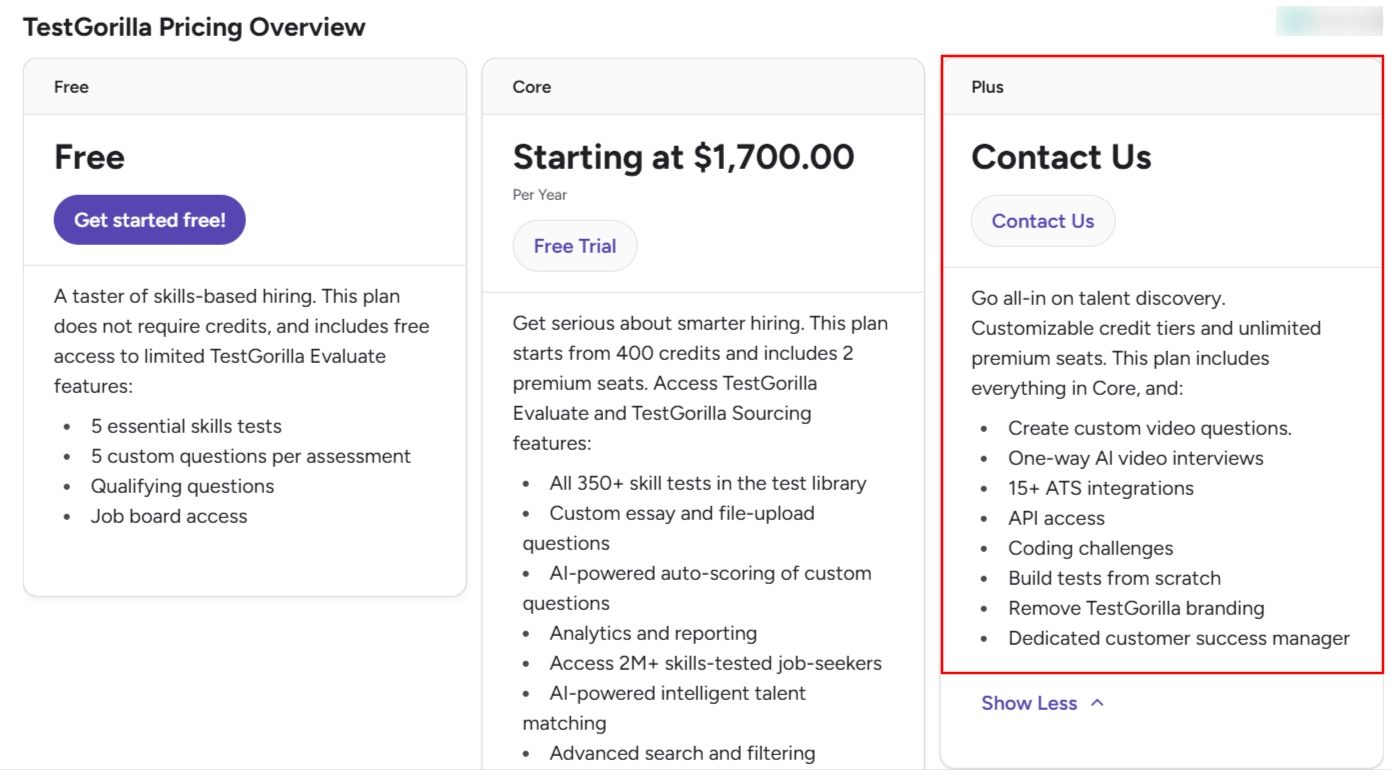Click the Plus plan description paragraph
Screen dimensions: 1391x770
(x=1146, y=343)
